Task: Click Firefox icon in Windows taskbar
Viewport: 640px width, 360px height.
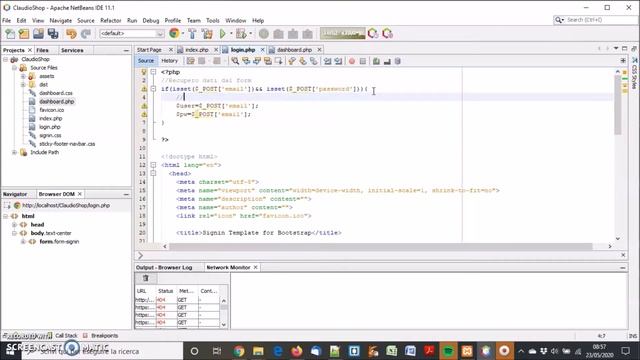Action: pos(297,351)
